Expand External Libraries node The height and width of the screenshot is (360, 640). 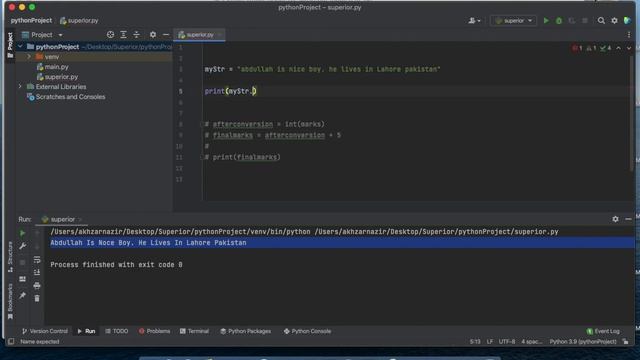(20, 87)
